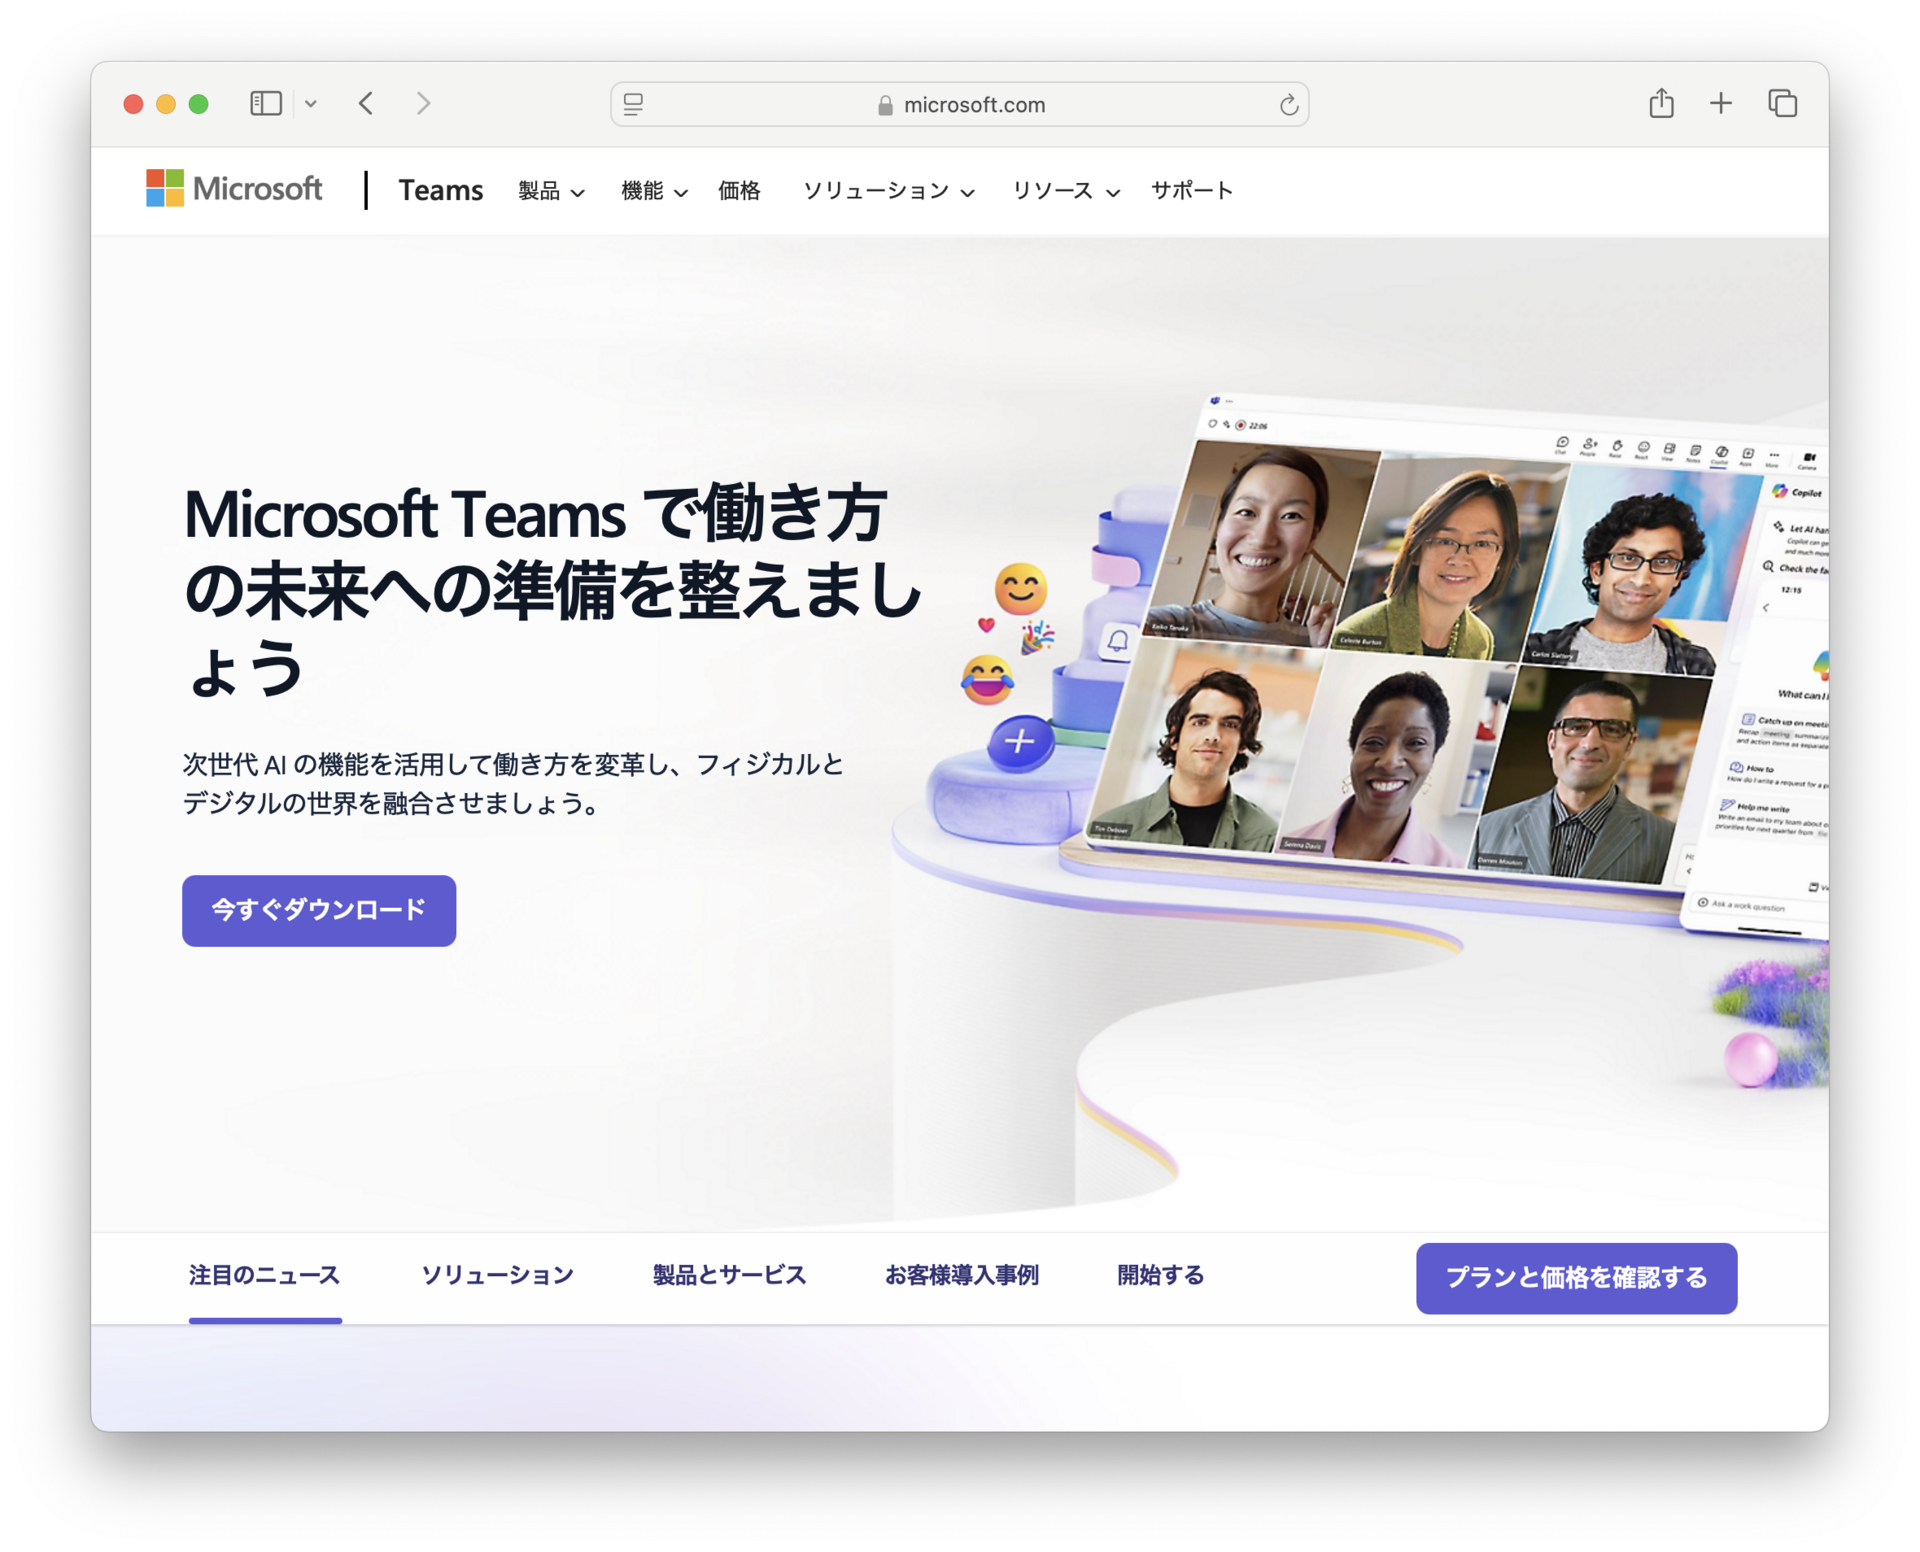Select the ソリューション tab in bottom bar

[497, 1275]
